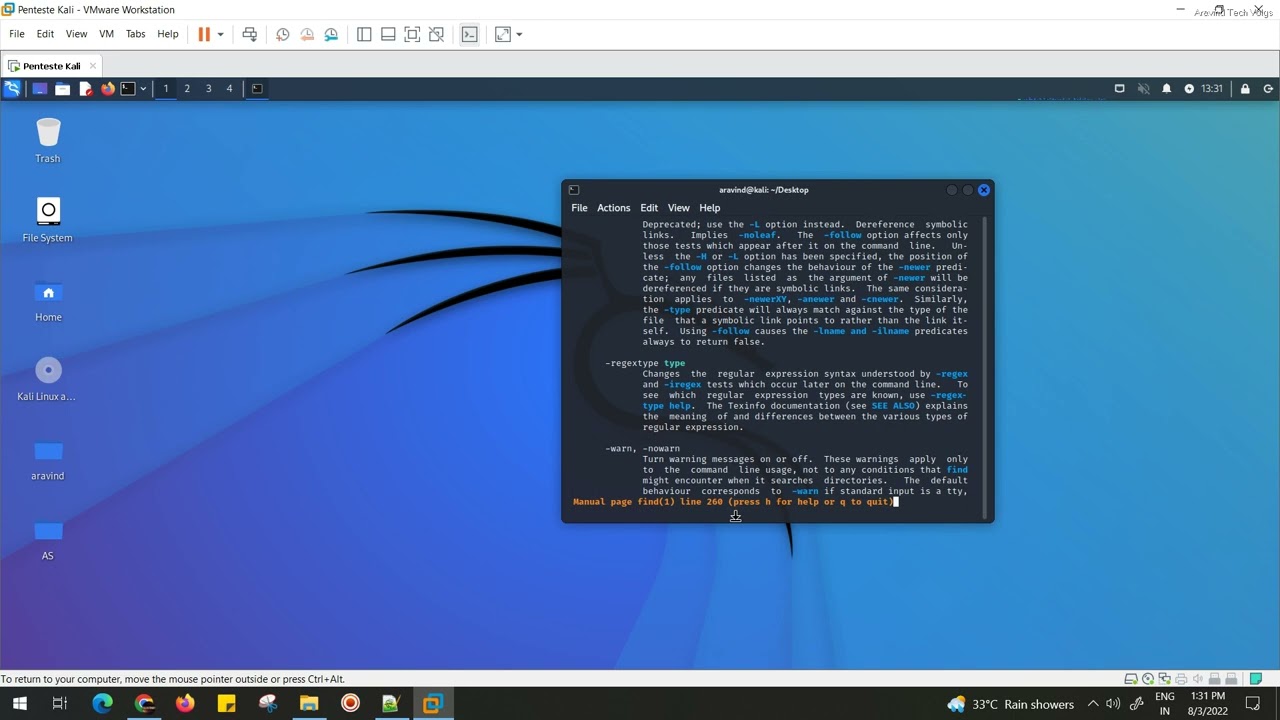
Task: Pause the virtual machine with the orange pause button
Action: 204,34
